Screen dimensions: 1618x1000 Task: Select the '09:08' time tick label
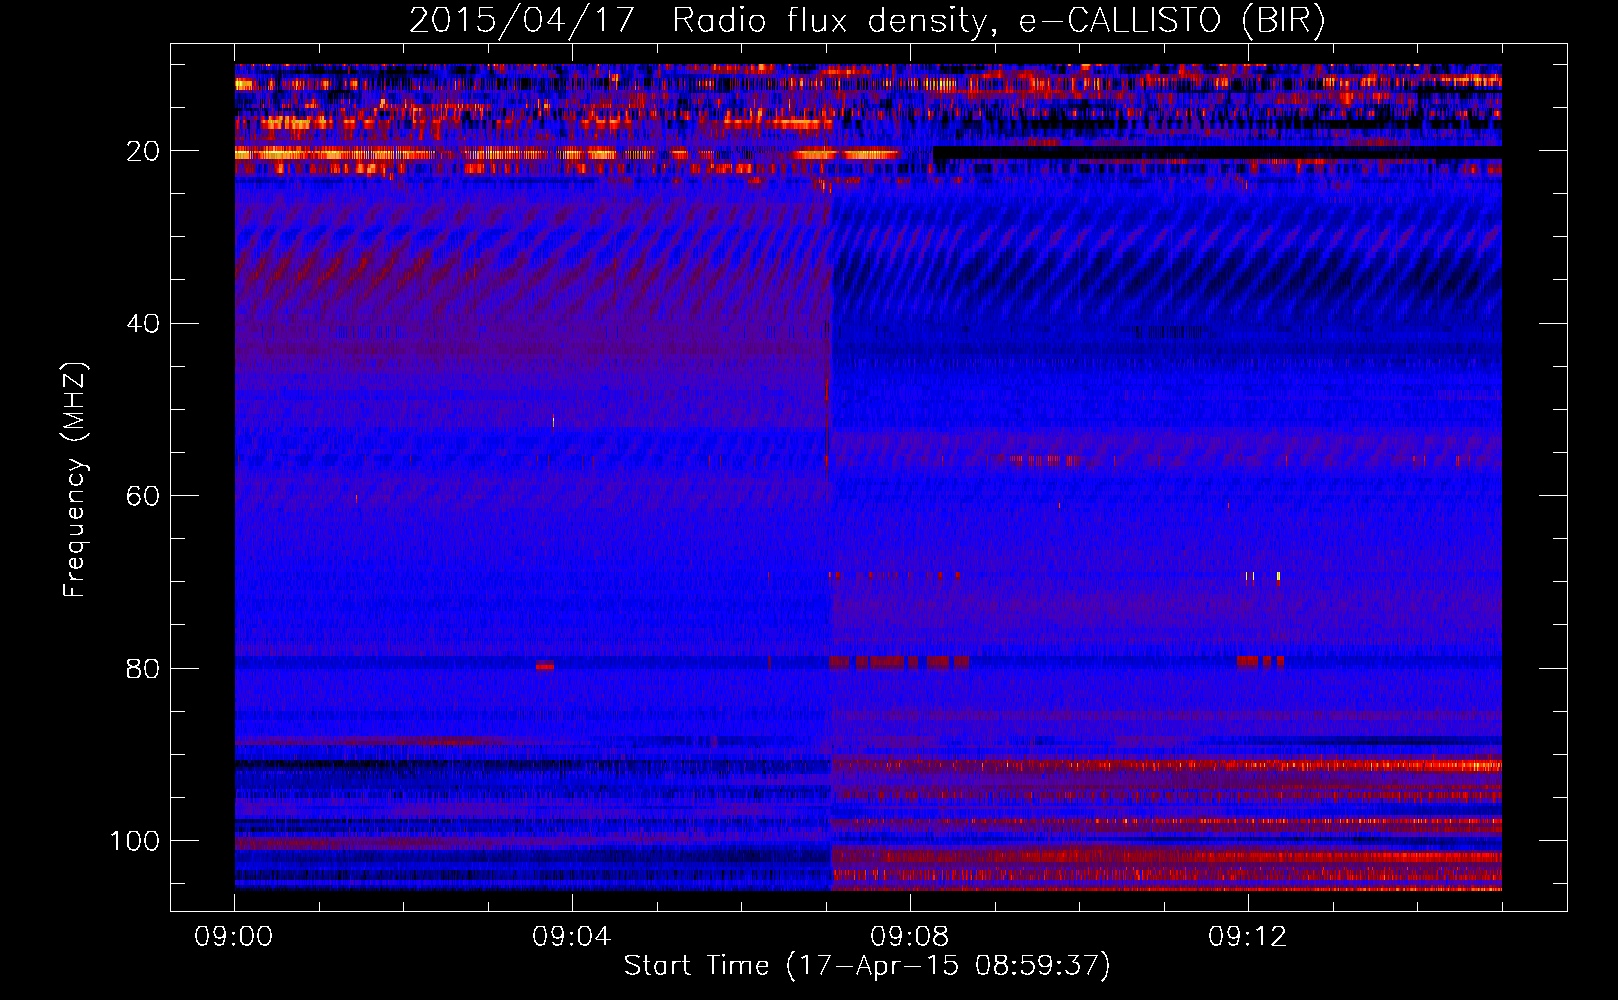[909, 937]
